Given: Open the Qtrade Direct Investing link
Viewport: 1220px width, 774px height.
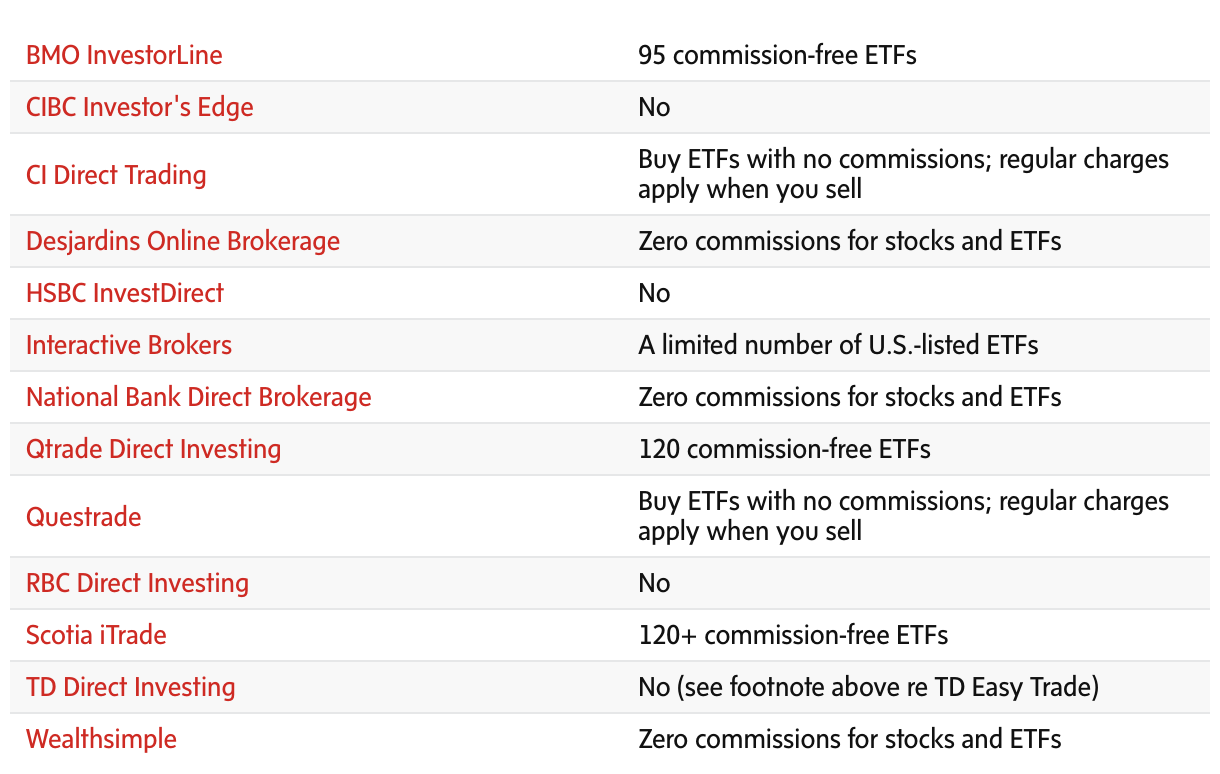Looking at the screenshot, I should click(x=153, y=449).
